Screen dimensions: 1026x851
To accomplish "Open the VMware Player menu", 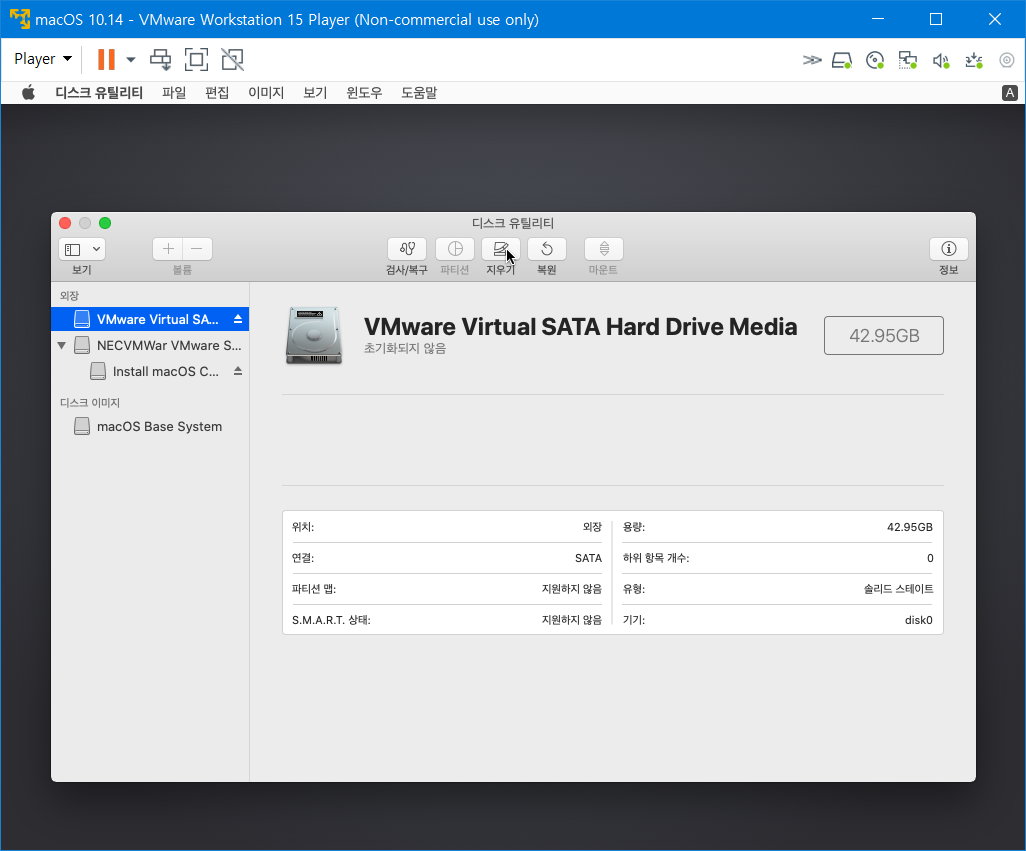I will tap(43, 59).
